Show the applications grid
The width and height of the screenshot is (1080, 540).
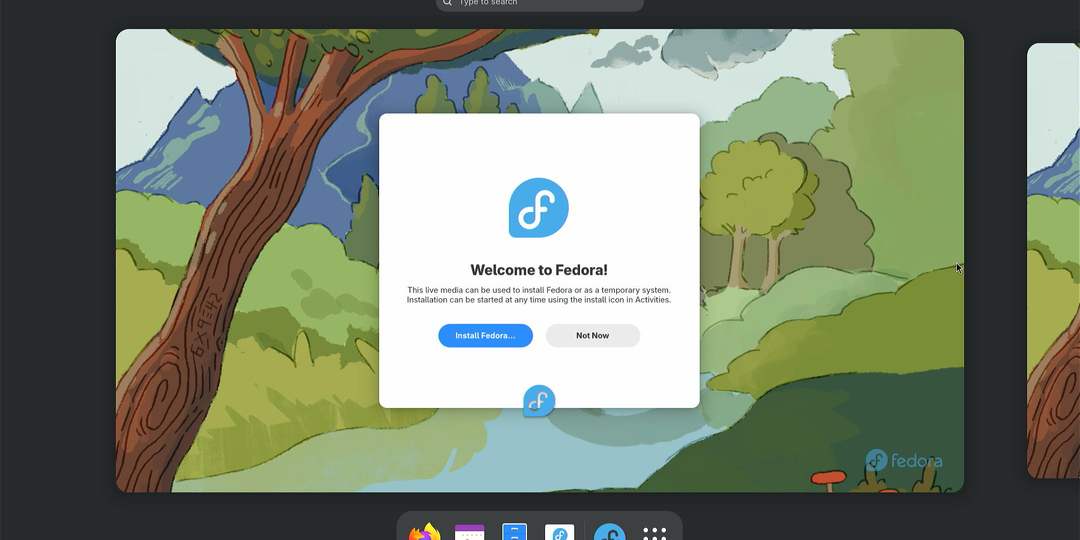pos(654,533)
